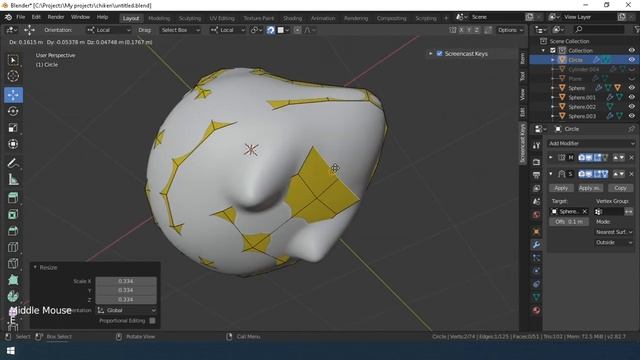Collapse the Resize operator panel
The image size is (640, 360).
pyautogui.click(x=35, y=267)
